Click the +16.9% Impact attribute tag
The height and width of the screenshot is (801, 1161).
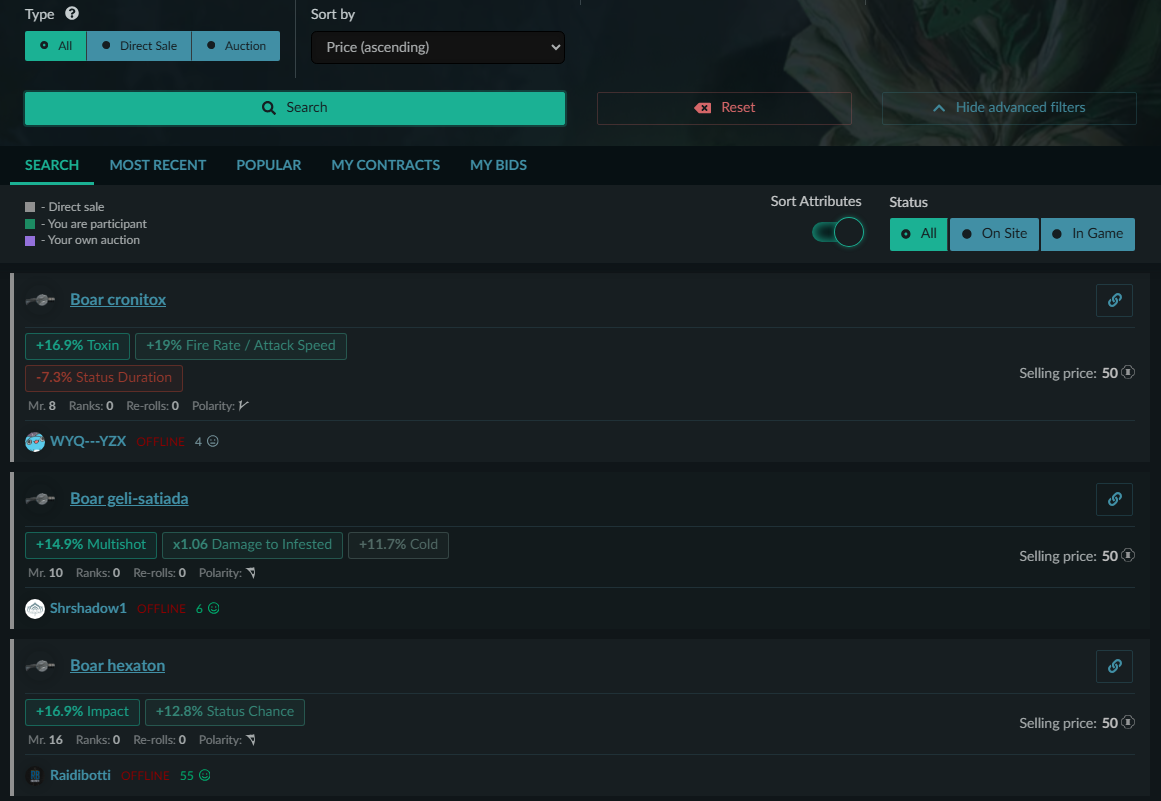(82, 712)
